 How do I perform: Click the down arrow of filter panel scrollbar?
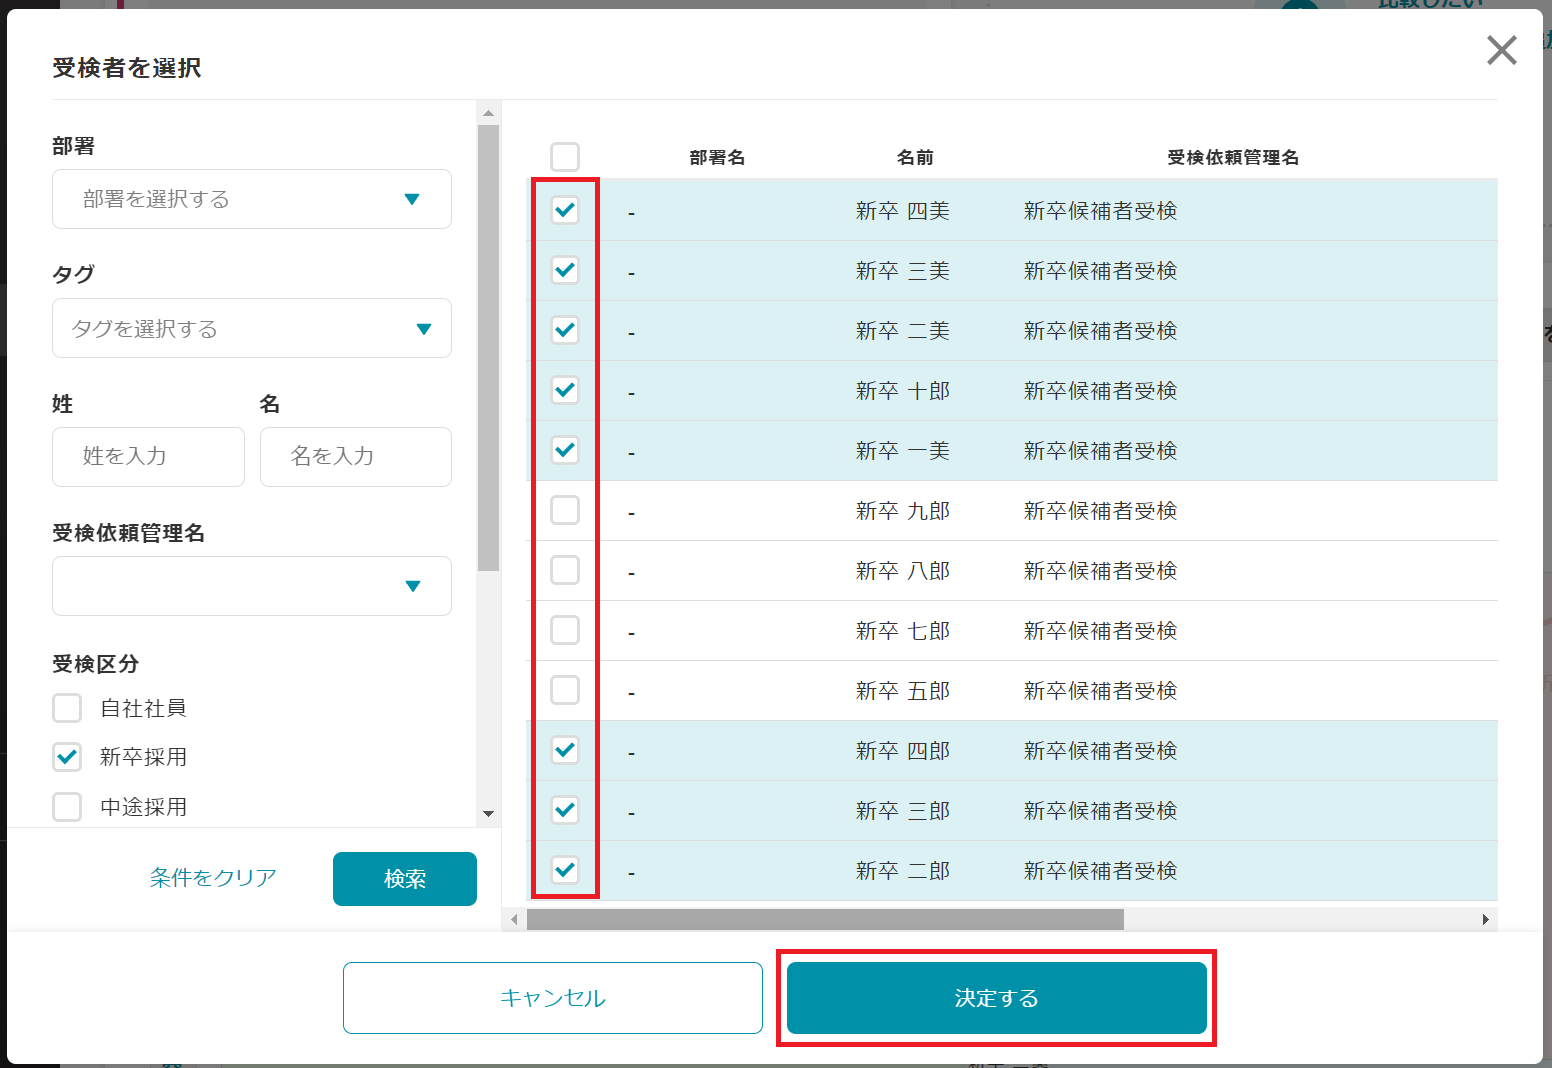point(488,814)
